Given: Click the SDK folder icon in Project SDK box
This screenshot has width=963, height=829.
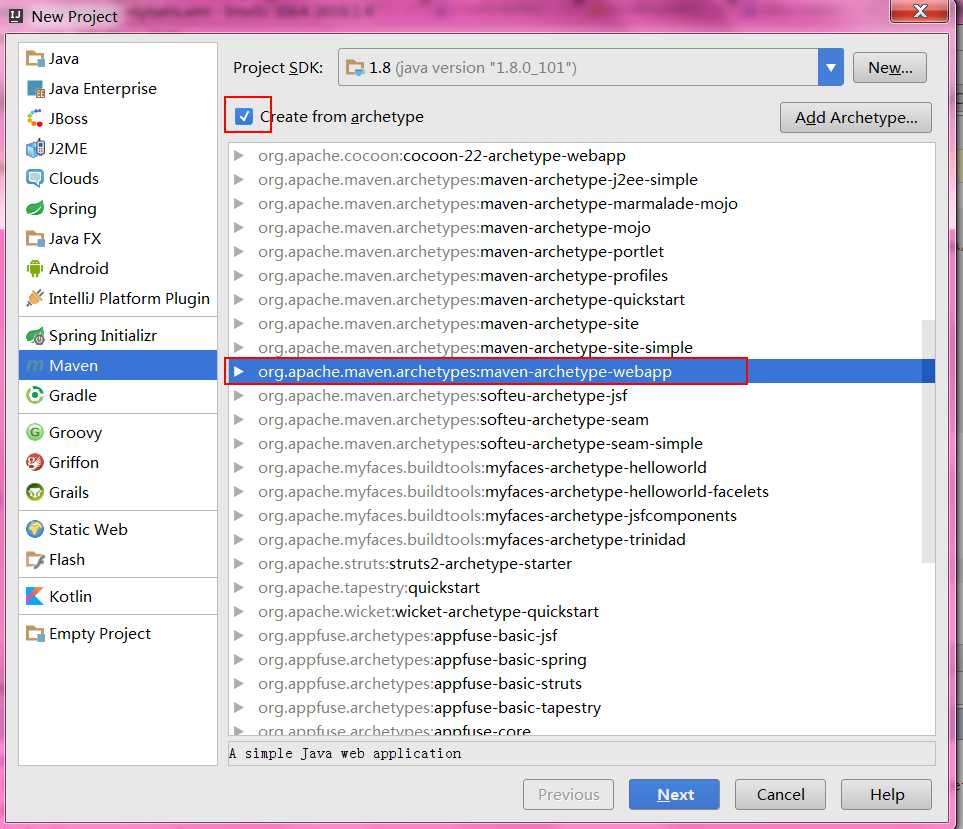Looking at the screenshot, I should pos(355,68).
